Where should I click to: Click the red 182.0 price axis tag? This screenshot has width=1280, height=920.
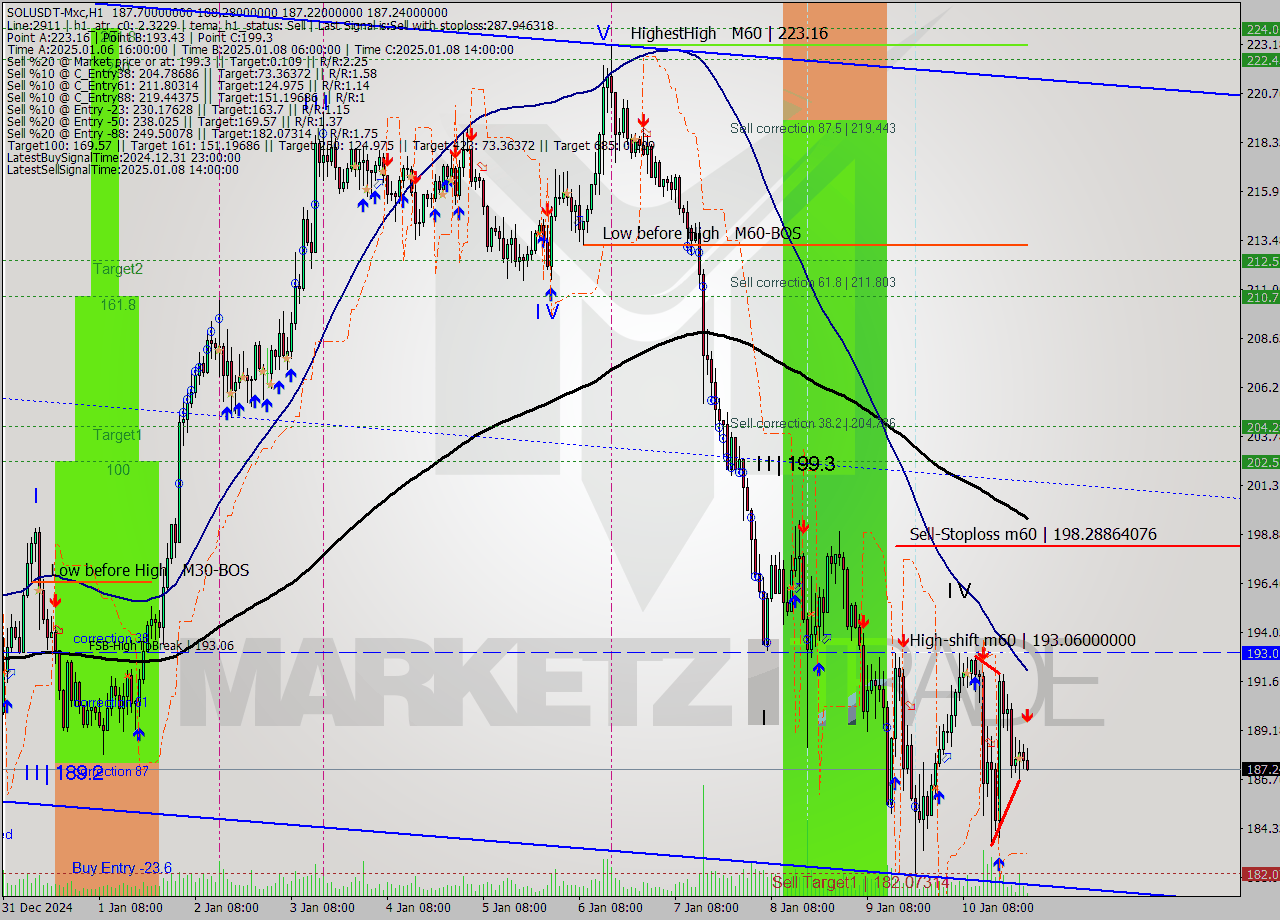[x=1260, y=874]
